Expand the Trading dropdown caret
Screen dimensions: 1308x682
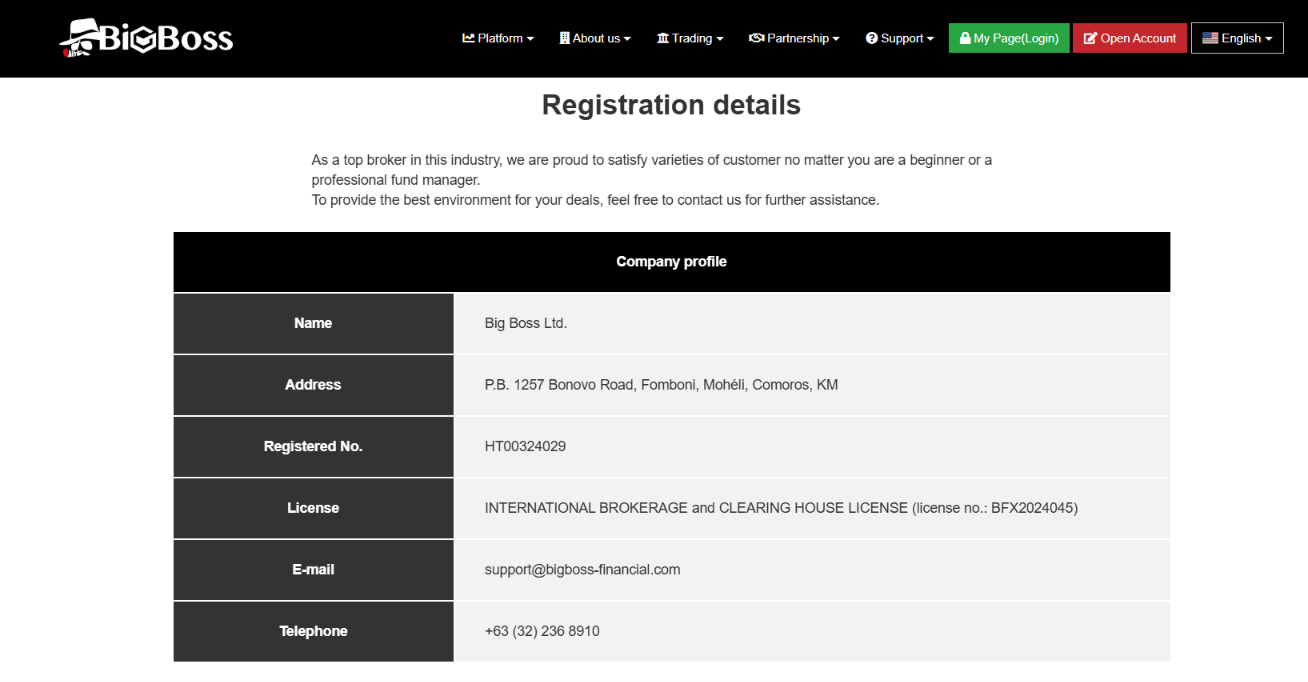[719, 39]
